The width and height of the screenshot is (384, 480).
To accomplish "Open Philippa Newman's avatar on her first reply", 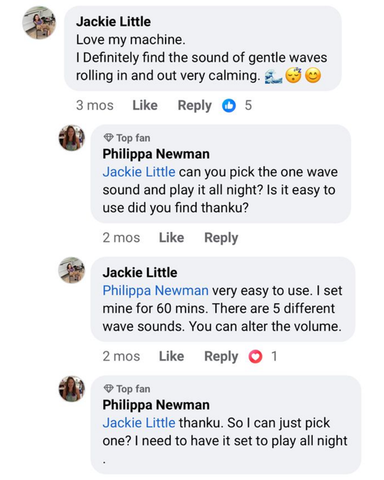I will [72, 138].
